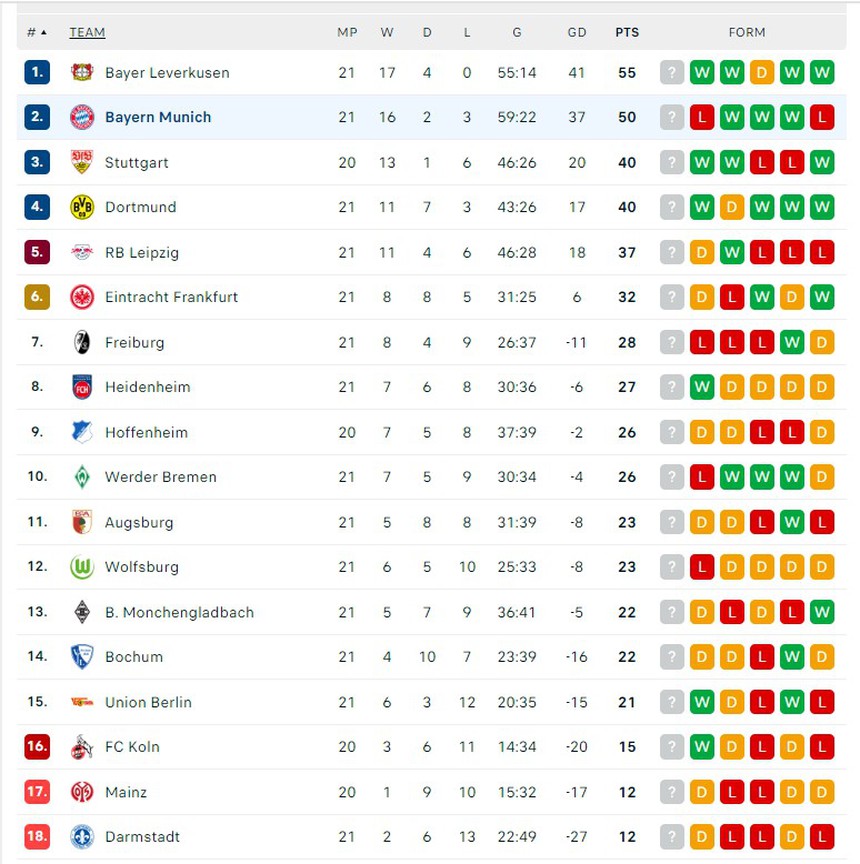Click the Dortmund club badge

coord(84,207)
